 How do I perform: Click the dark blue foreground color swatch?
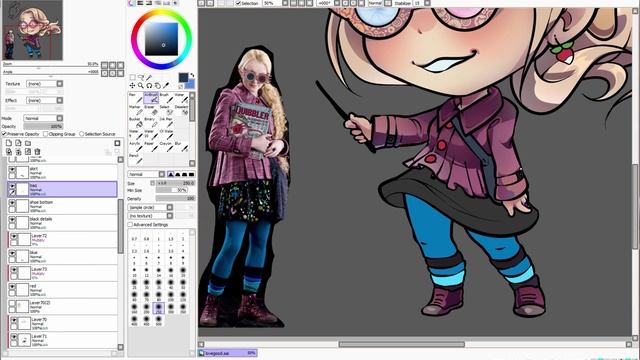tap(183, 77)
